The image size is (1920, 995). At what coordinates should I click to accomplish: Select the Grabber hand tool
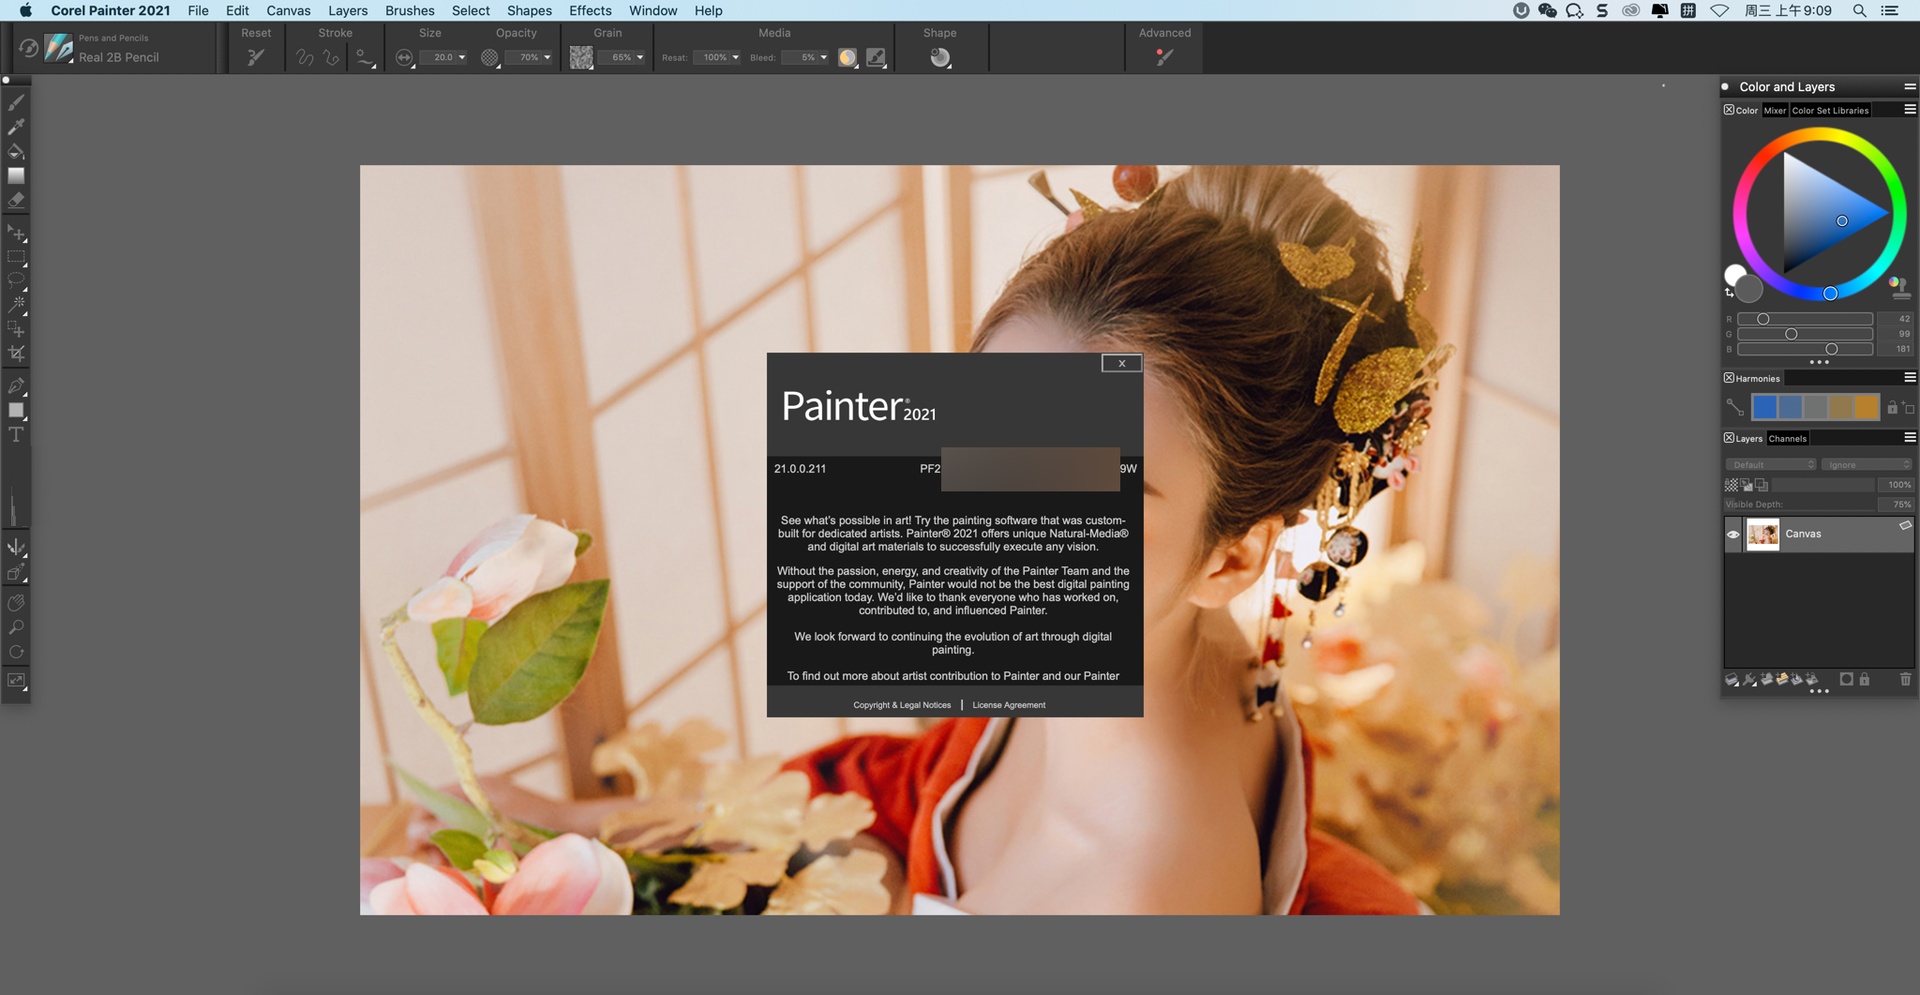[16, 603]
